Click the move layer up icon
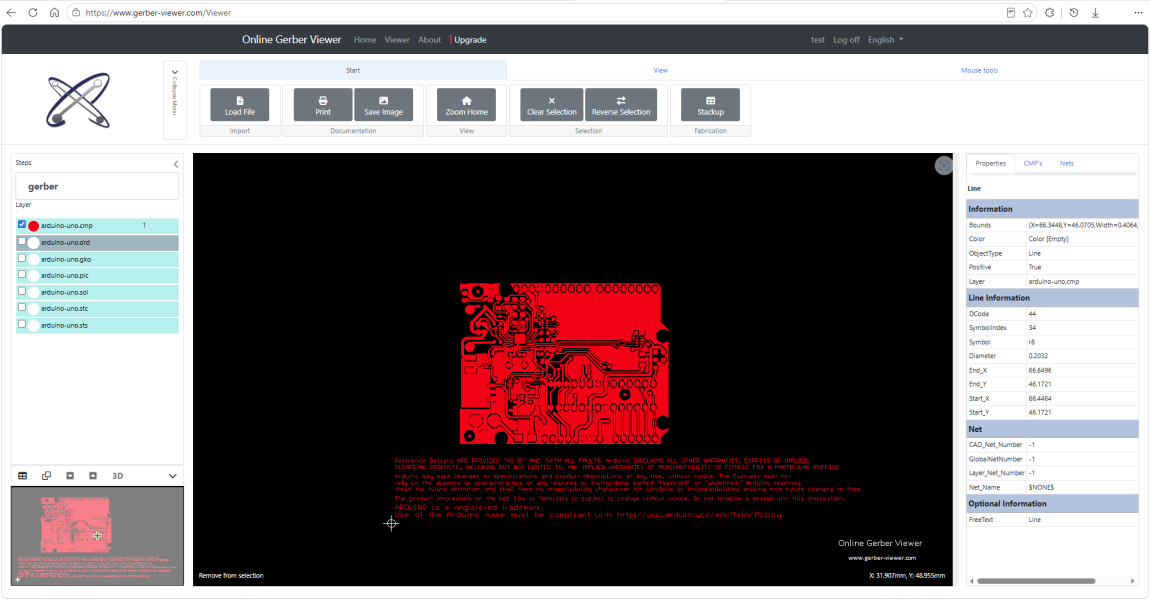 point(93,476)
